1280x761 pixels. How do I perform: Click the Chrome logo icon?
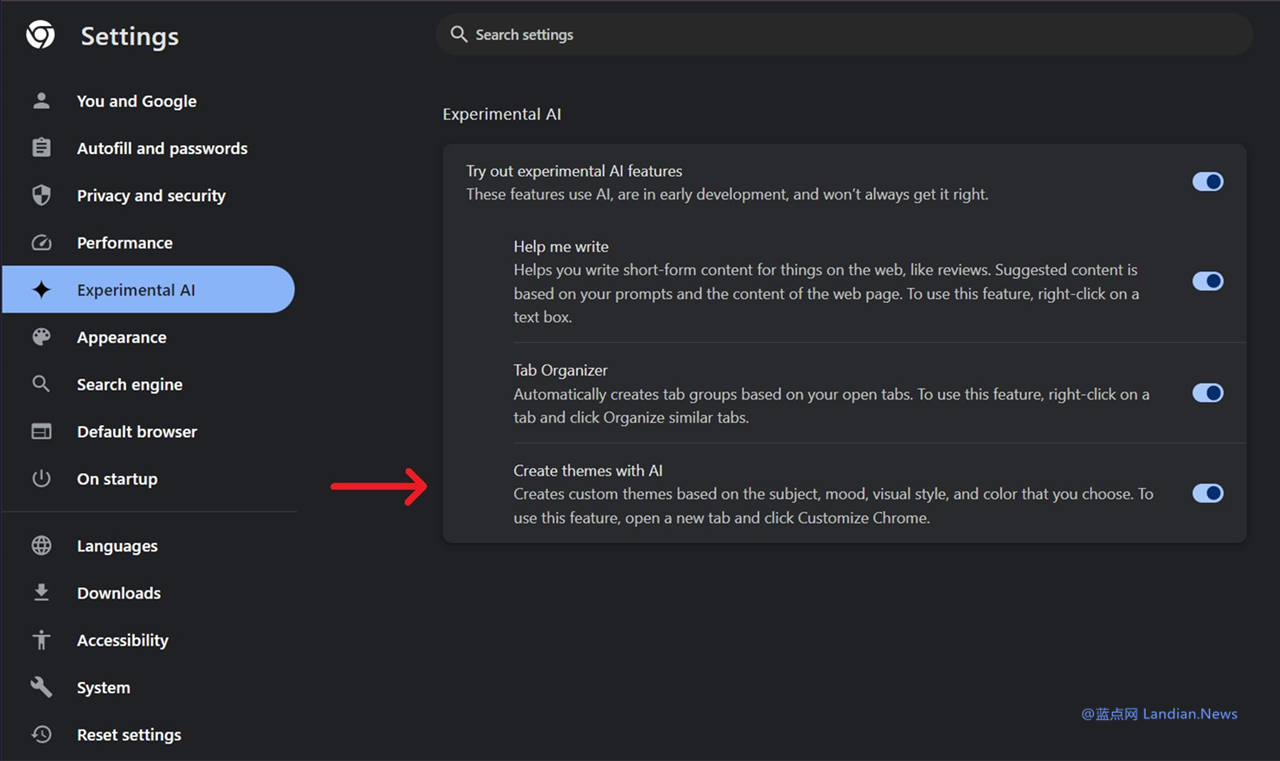[x=41, y=36]
